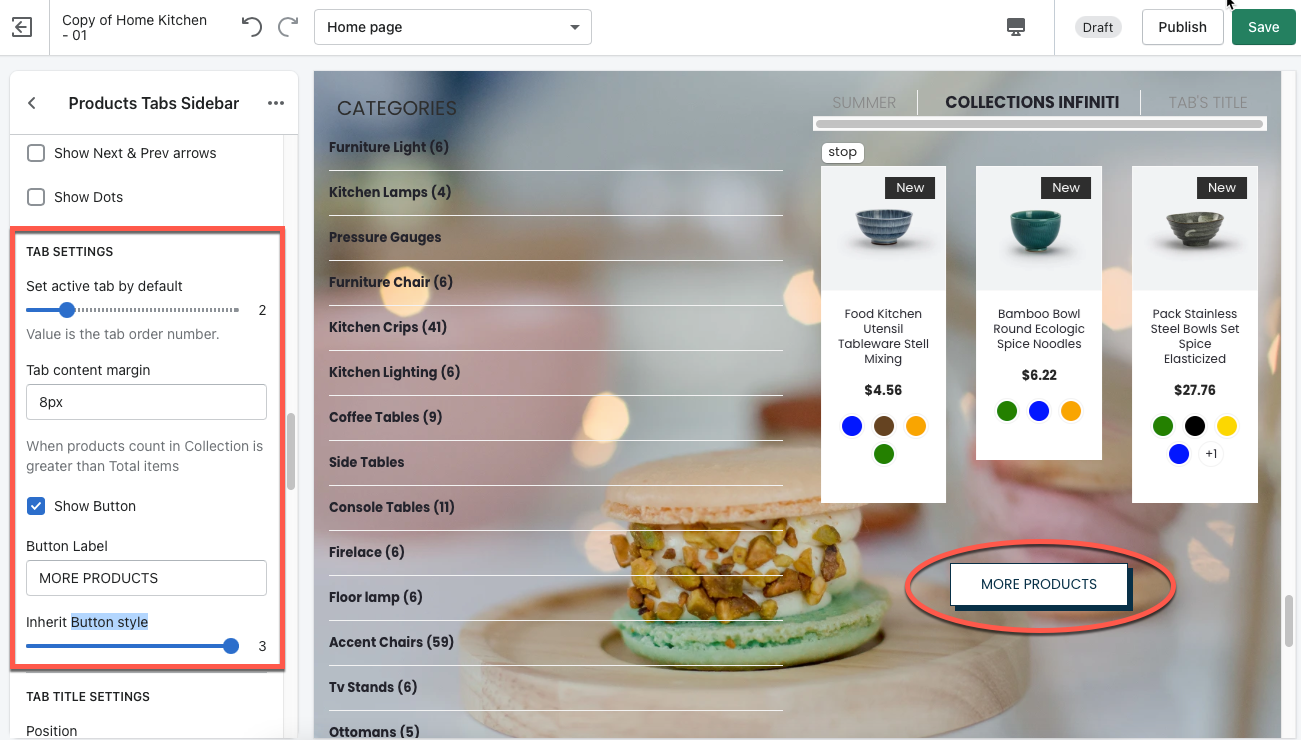Select green swatch on Bamboo Bowl
Image resolution: width=1301 pixels, height=740 pixels.
click(x=1007, y=411)
